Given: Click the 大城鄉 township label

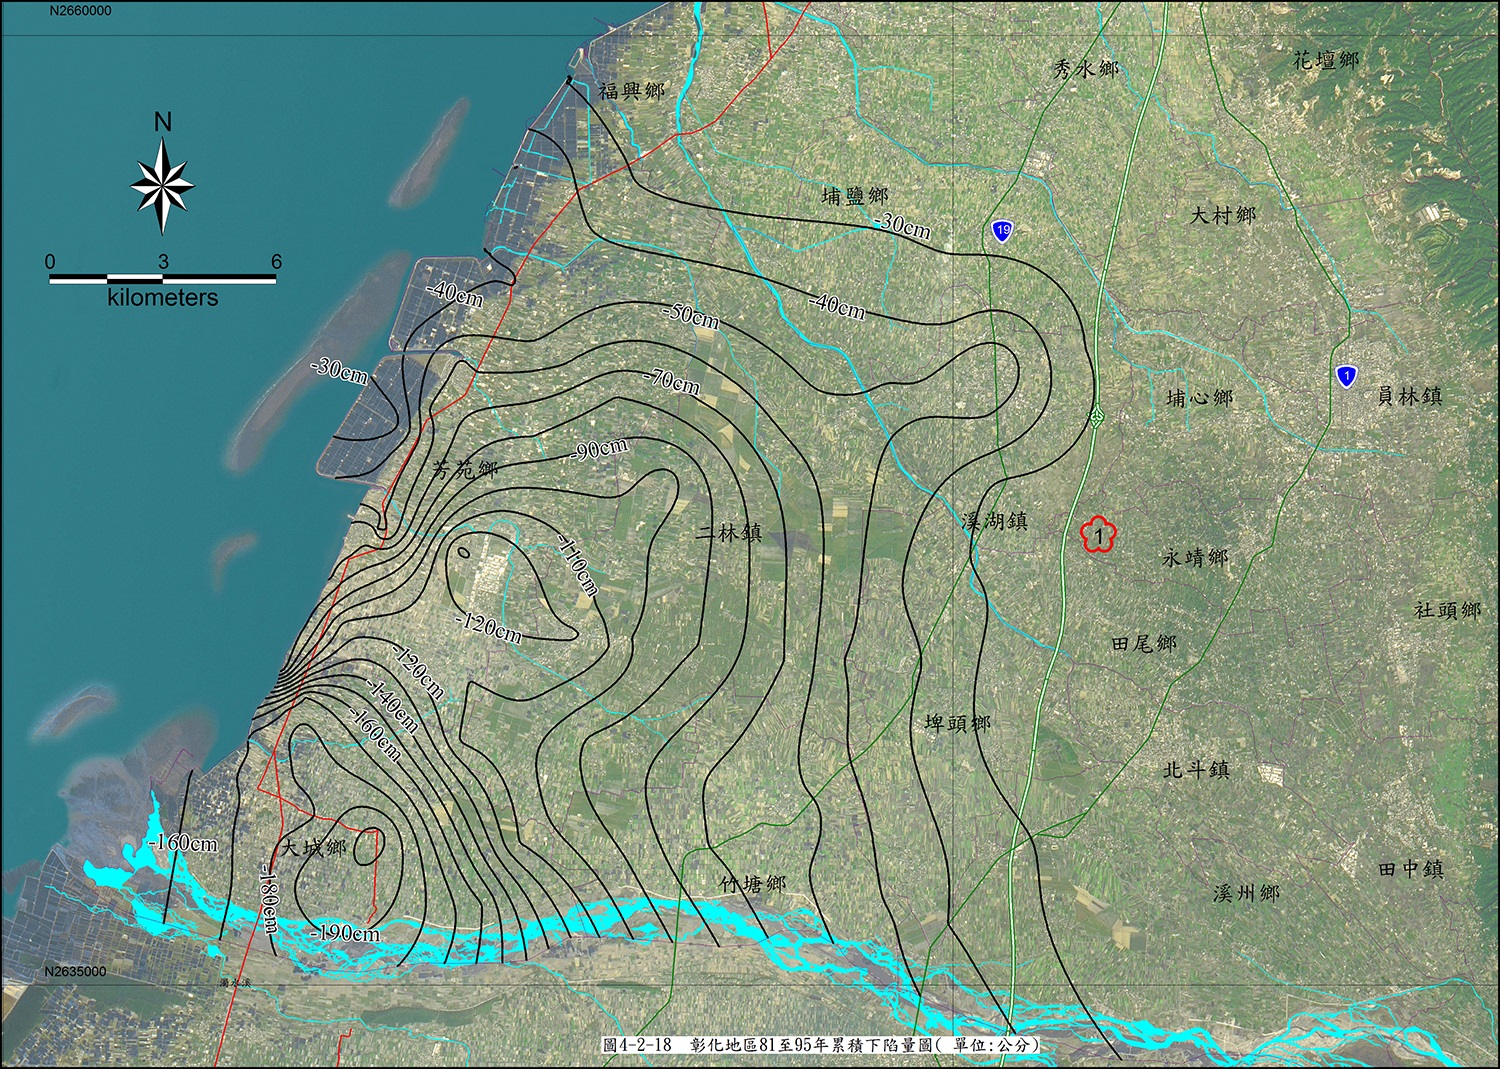Looking at the screenshot, I should (x=313, y=847).
